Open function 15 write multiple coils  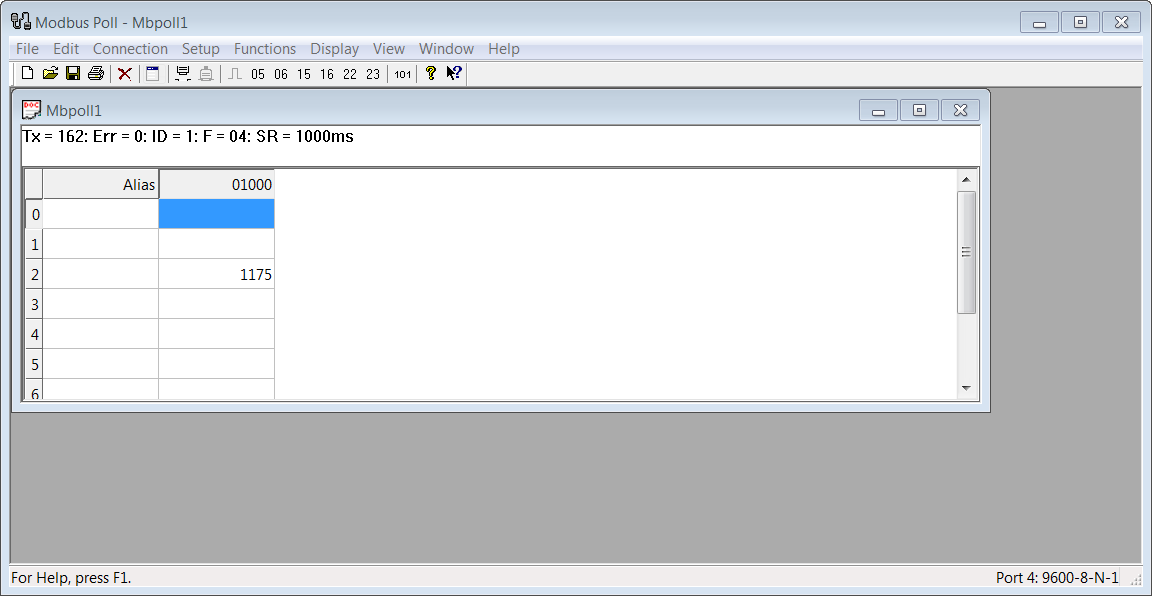pos(303,74)
